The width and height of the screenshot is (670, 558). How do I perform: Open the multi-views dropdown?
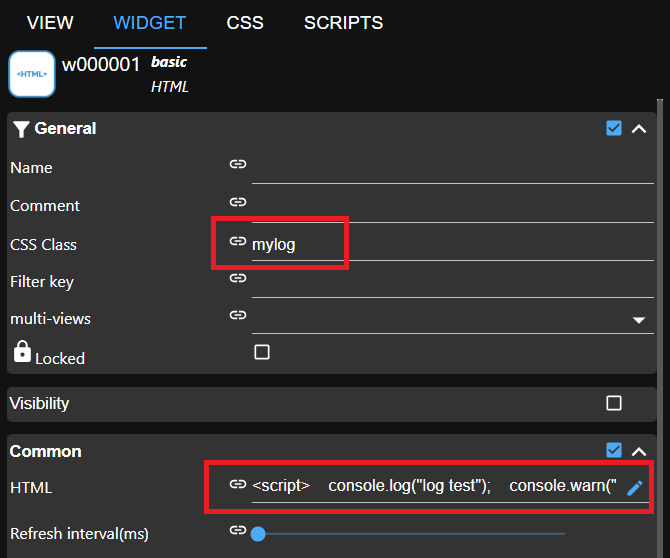[639, 321]
